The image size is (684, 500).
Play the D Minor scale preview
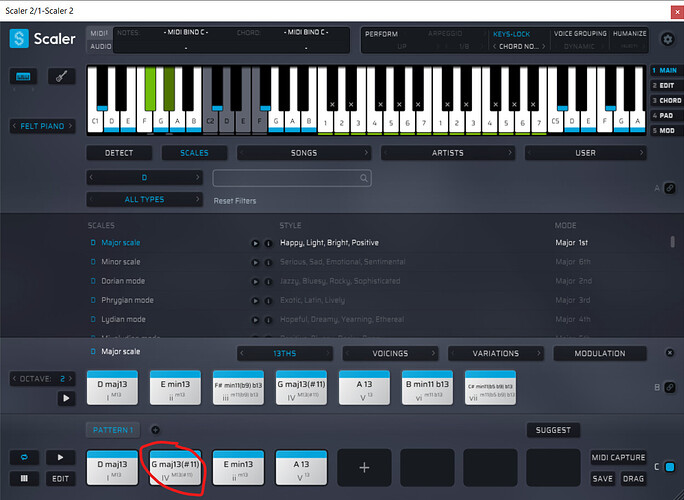point(255,262)
